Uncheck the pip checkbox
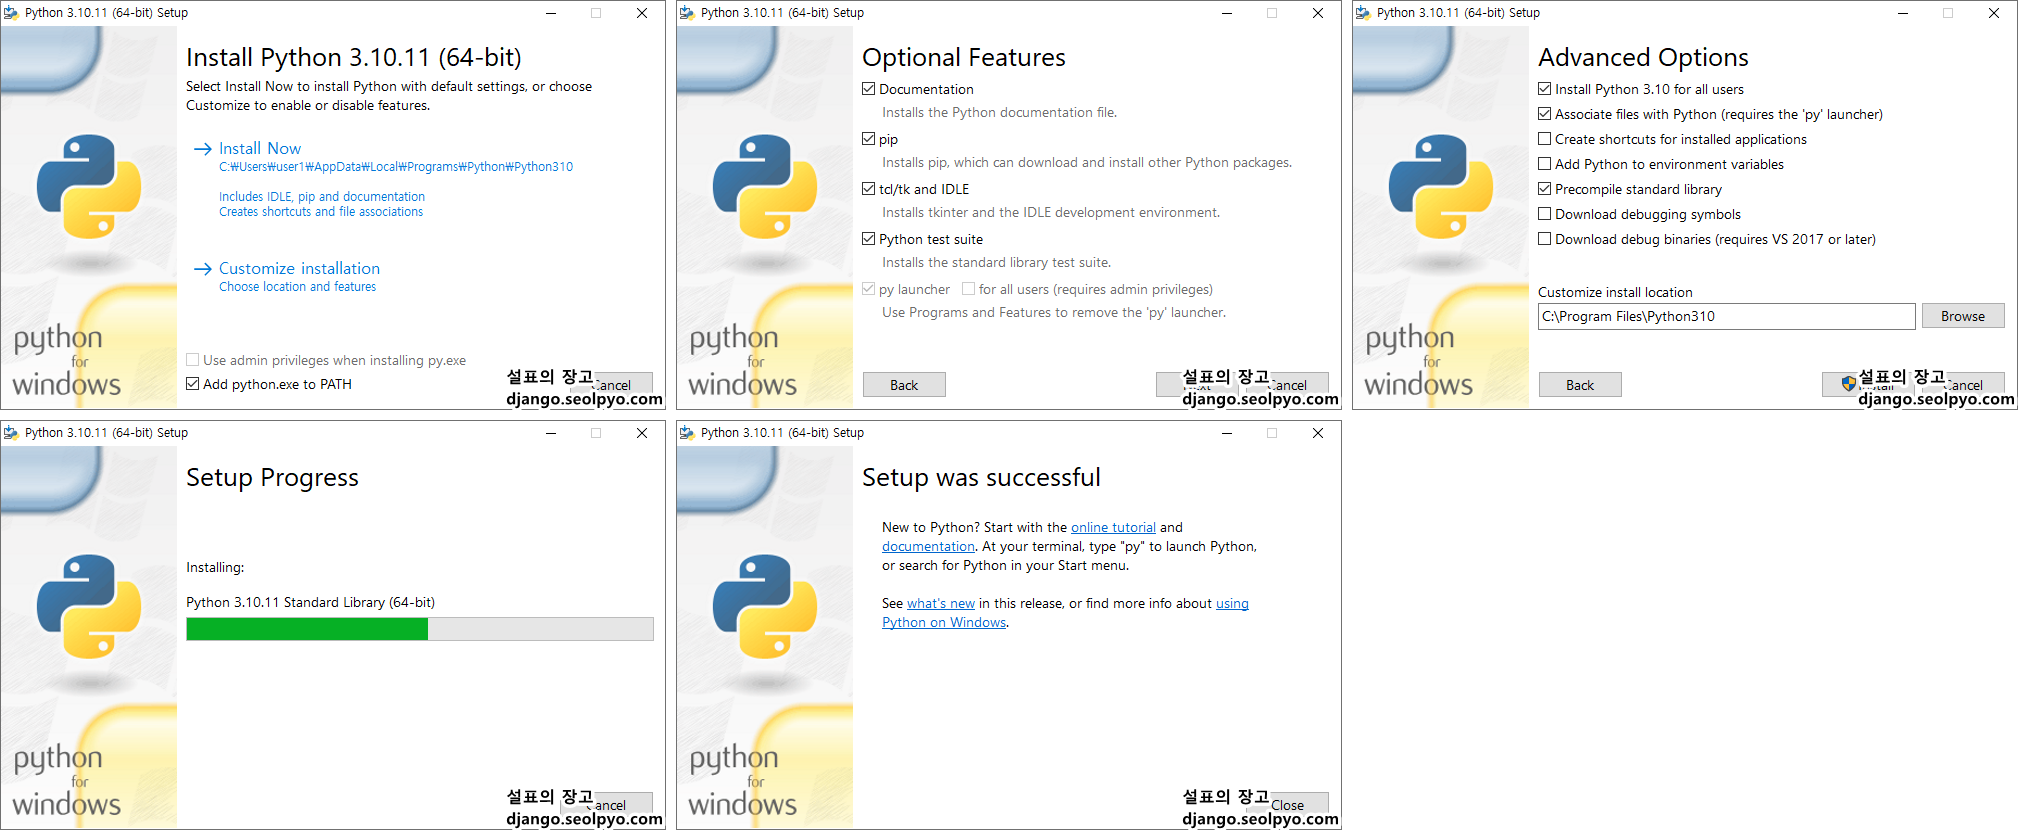This screenshot has width=2018, height=830. (x=869, y=139)
